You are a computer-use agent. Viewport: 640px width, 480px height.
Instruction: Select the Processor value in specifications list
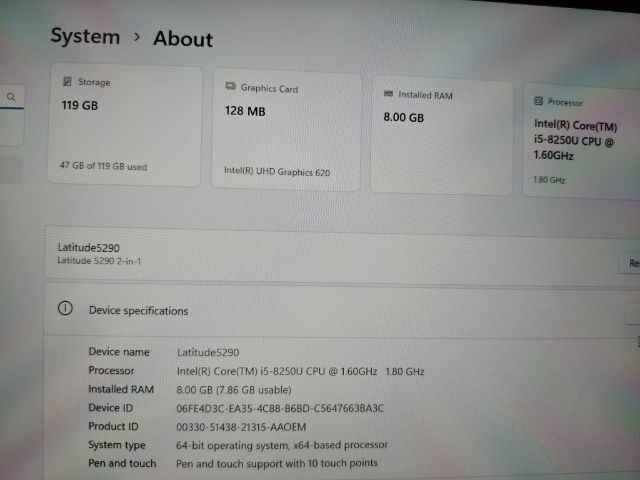point(300,371)
